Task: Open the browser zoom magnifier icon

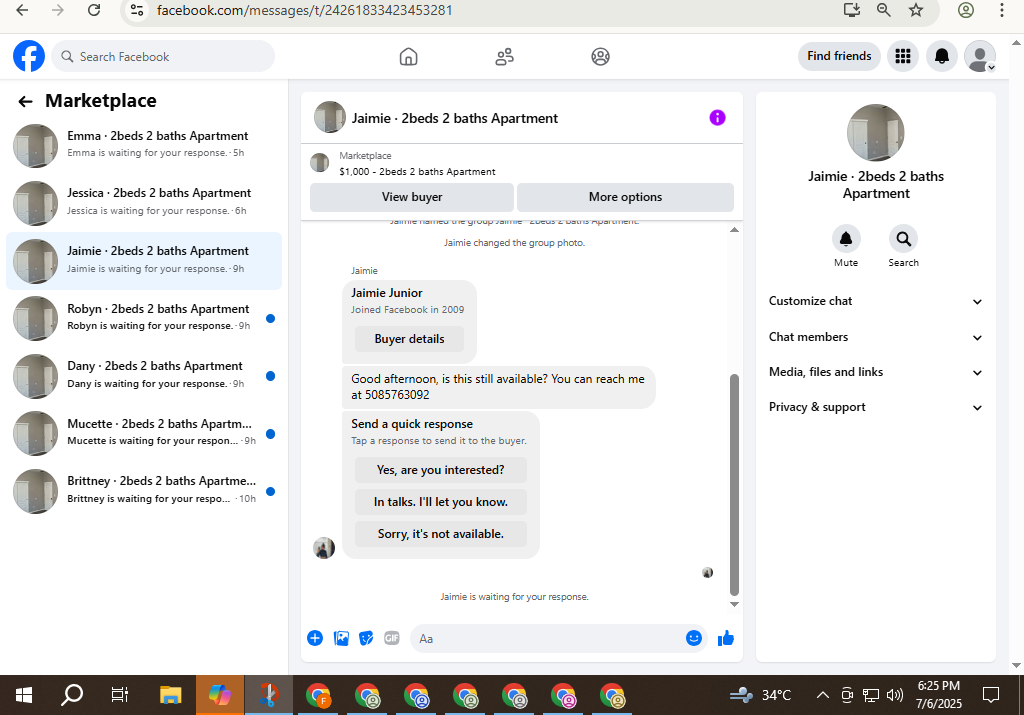Action: [884, 10]
